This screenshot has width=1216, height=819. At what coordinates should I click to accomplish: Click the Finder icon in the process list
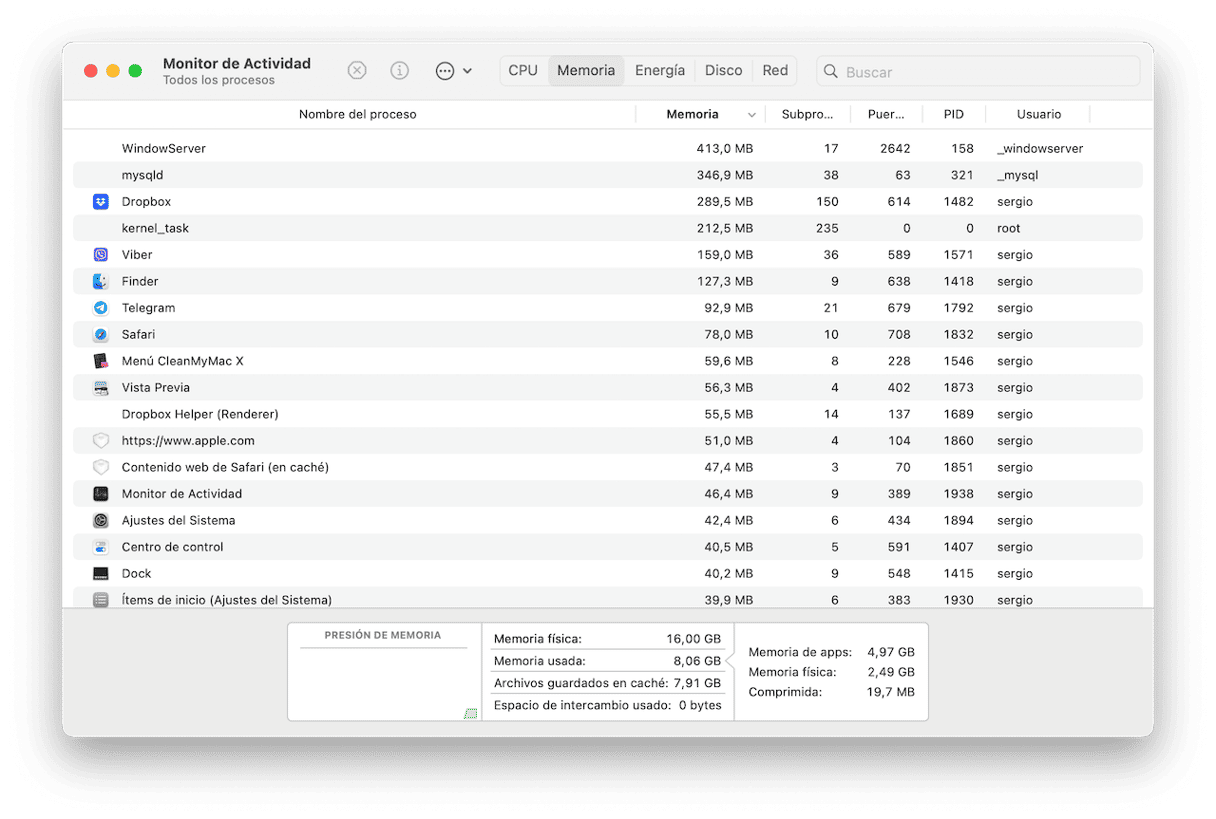tap(100, 282)
